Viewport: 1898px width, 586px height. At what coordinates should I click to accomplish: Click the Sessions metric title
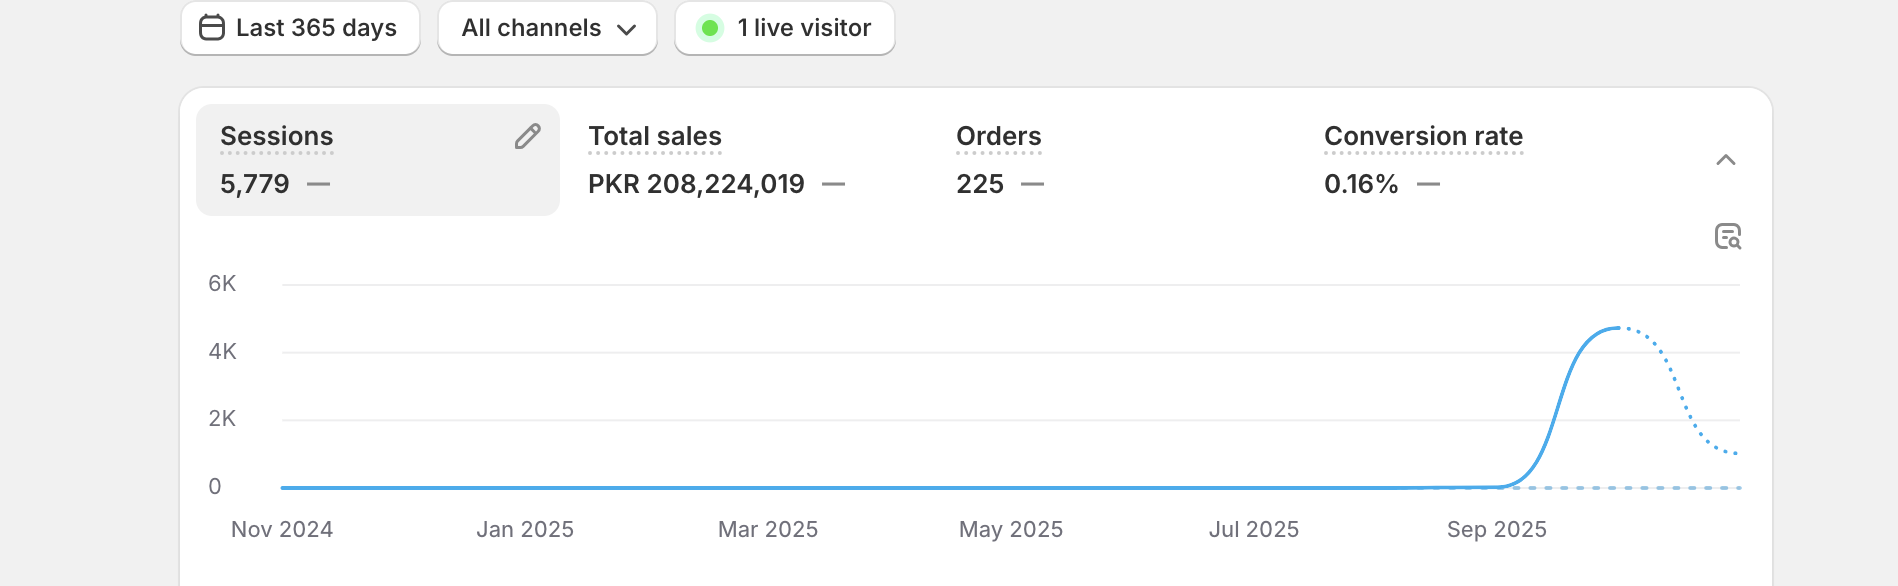pyautogui.click(x=277, y=137)
